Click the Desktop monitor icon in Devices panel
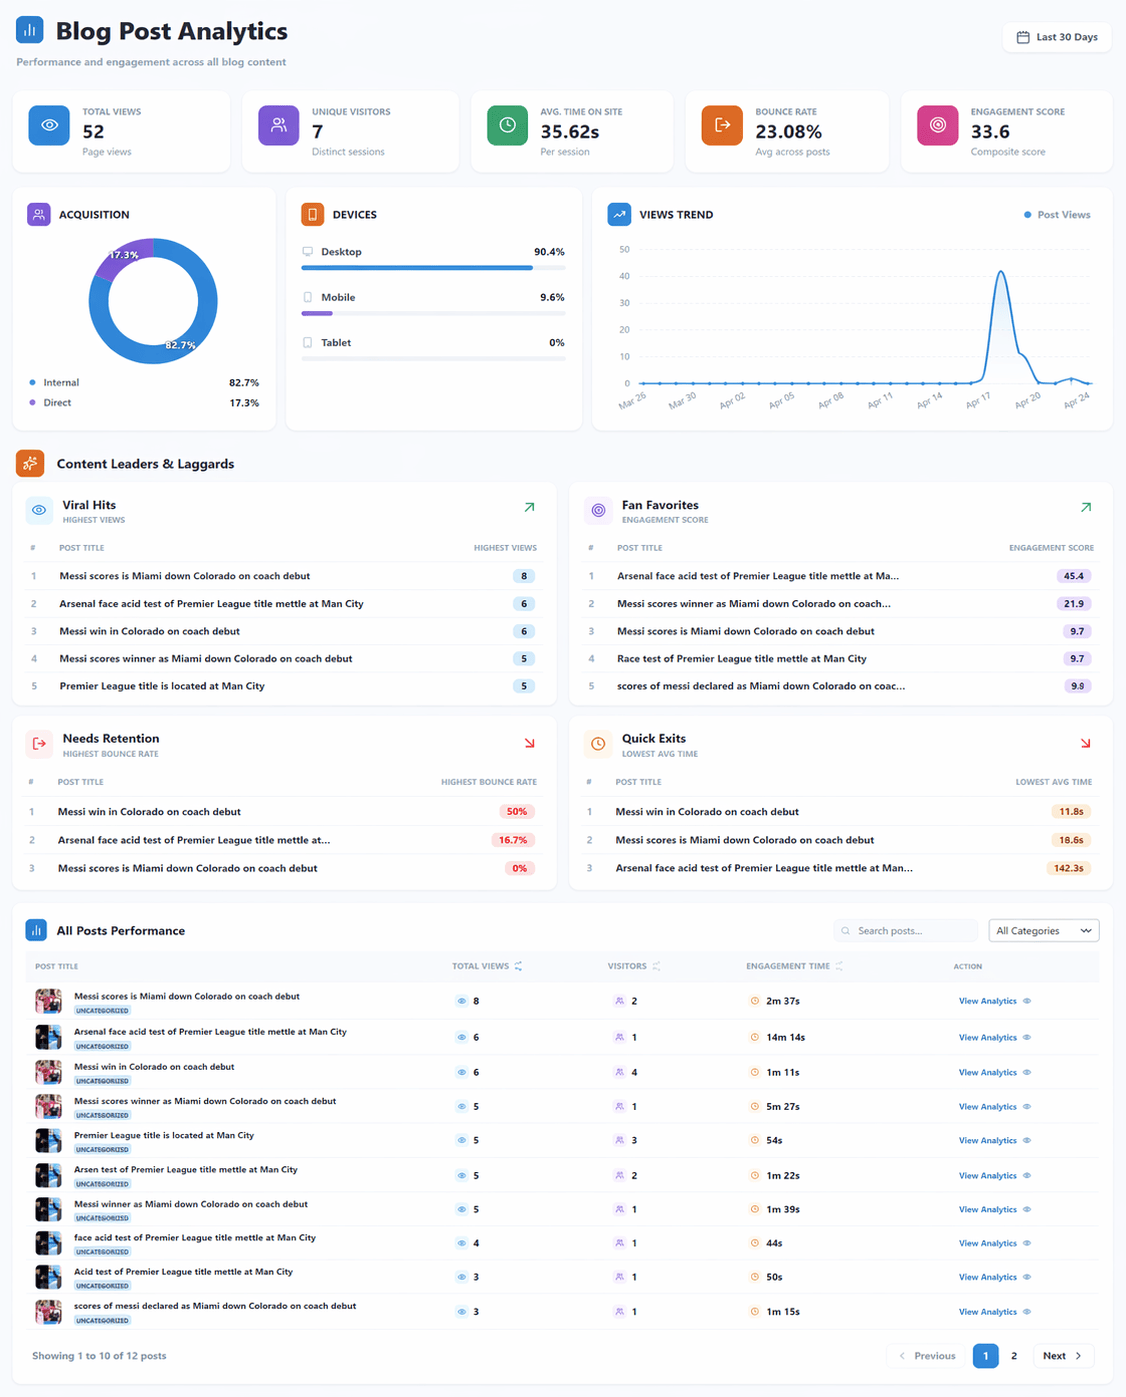This screenshot has width=1126, height=1397. point(308,252)
